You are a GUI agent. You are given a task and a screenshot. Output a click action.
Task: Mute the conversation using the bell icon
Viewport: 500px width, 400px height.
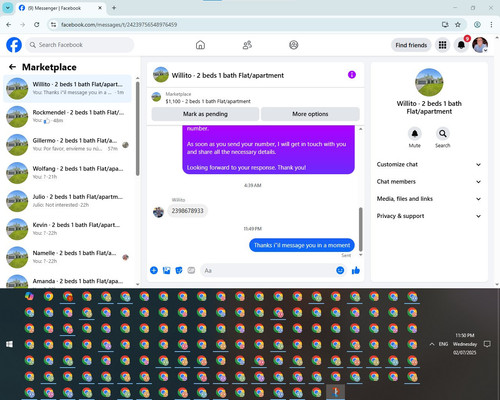415,134
